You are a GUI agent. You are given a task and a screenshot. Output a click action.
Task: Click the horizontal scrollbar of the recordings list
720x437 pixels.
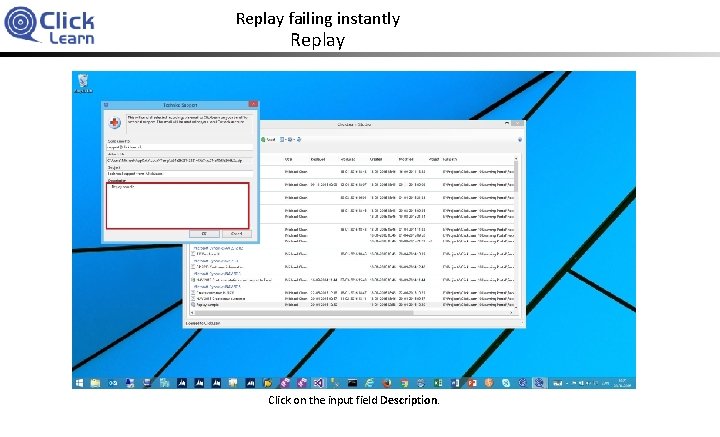352,313
